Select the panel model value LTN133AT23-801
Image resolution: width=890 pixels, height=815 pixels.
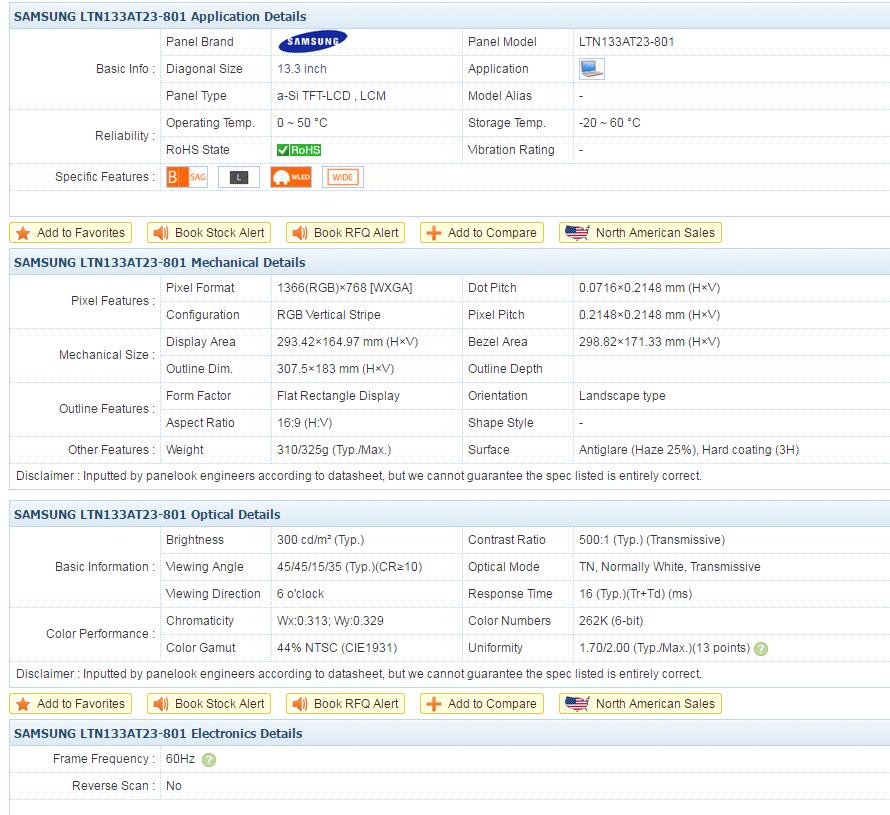[x=626, y=41]
